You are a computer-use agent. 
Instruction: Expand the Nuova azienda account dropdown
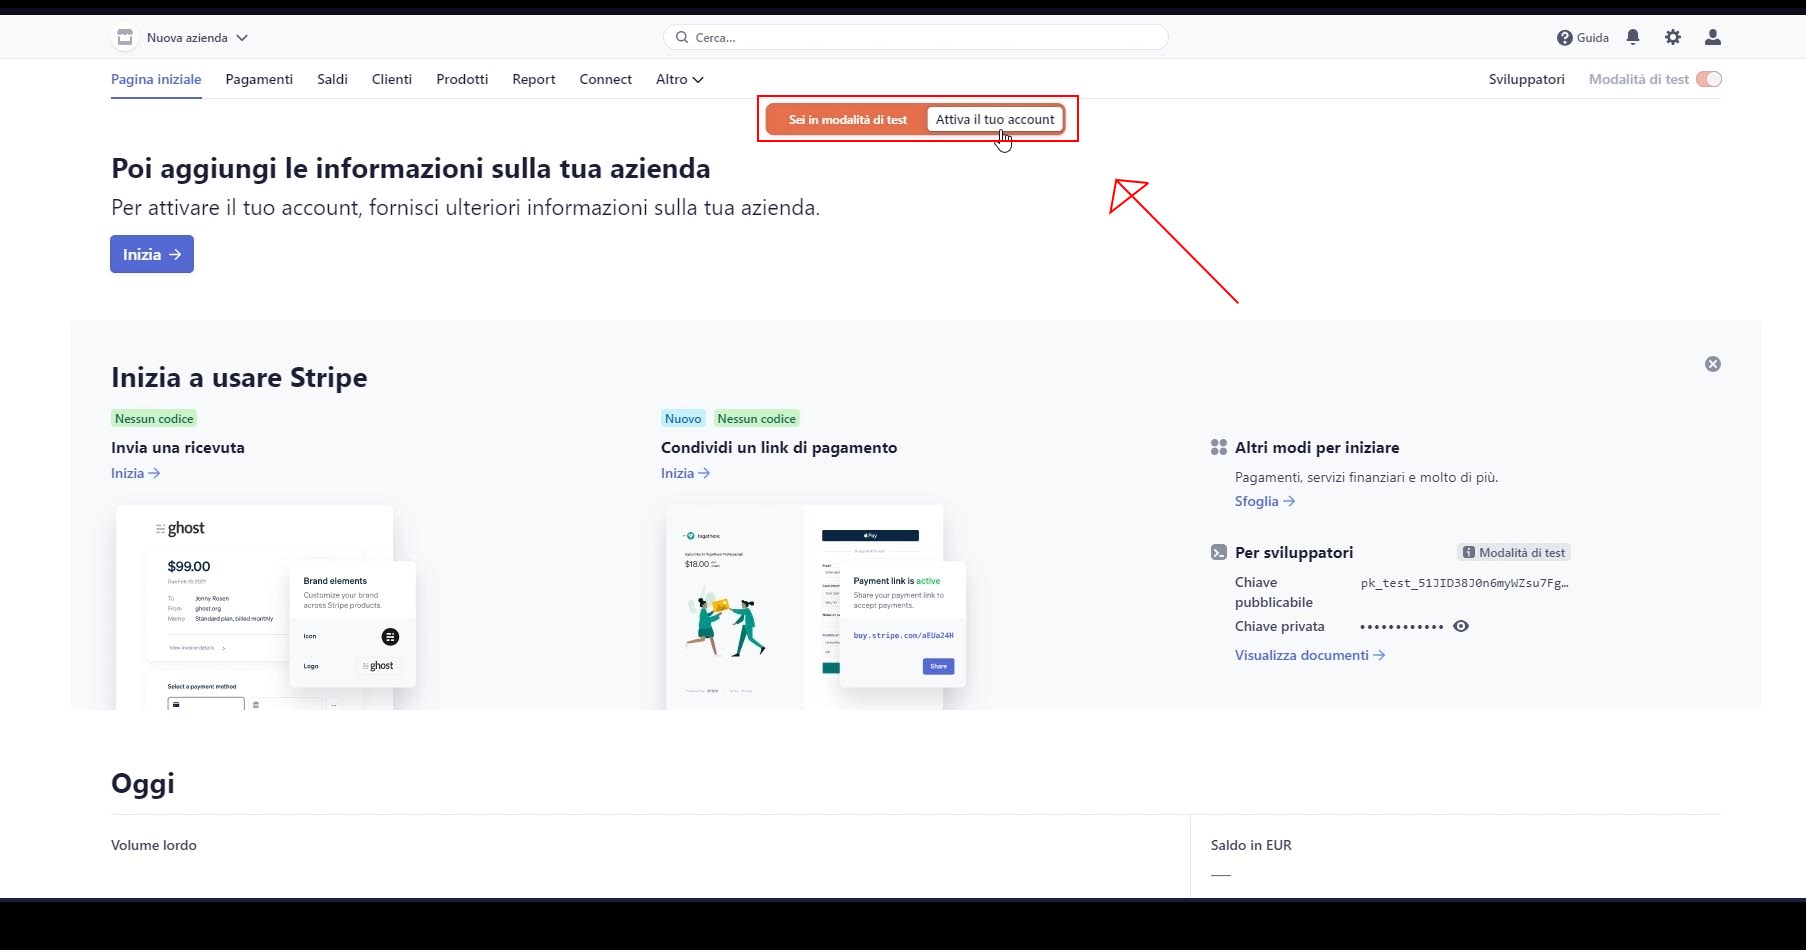tap(241, 38)
